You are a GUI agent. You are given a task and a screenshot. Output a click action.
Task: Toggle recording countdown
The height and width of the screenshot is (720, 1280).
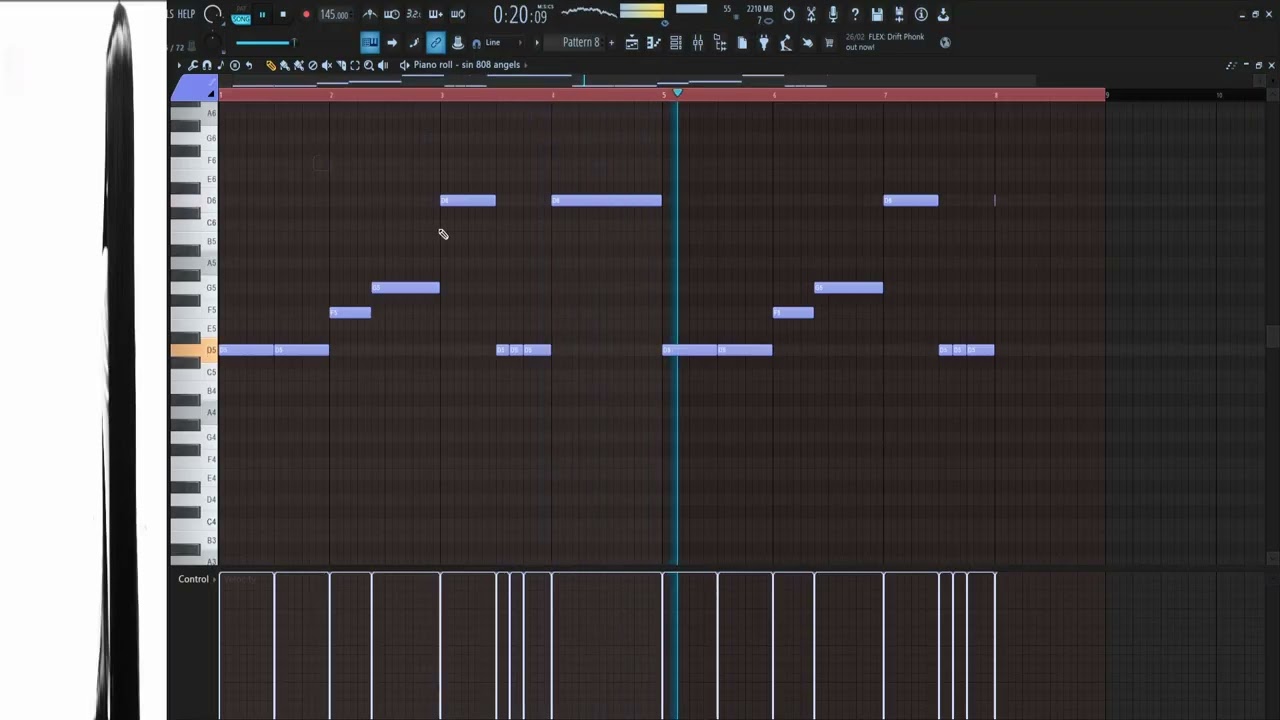(413, 14)
